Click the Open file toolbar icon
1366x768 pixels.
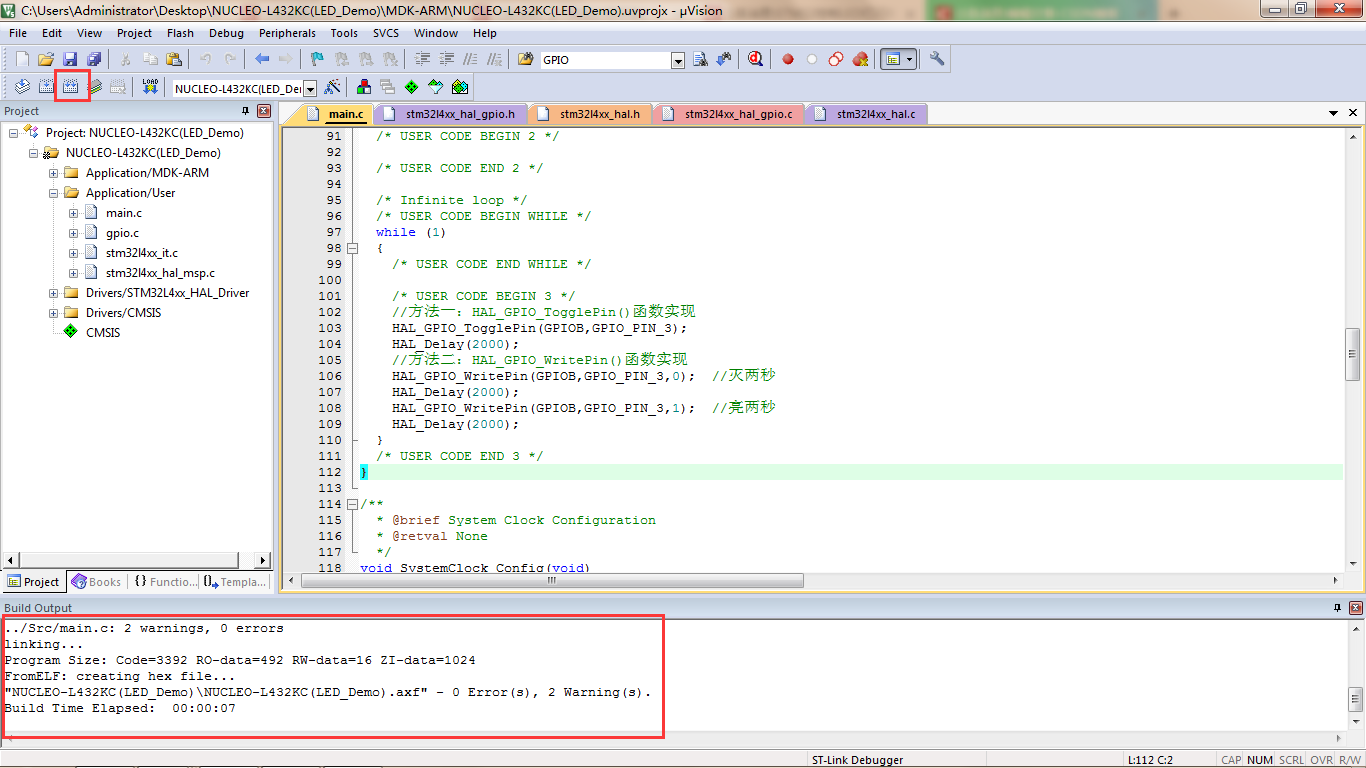46,60
